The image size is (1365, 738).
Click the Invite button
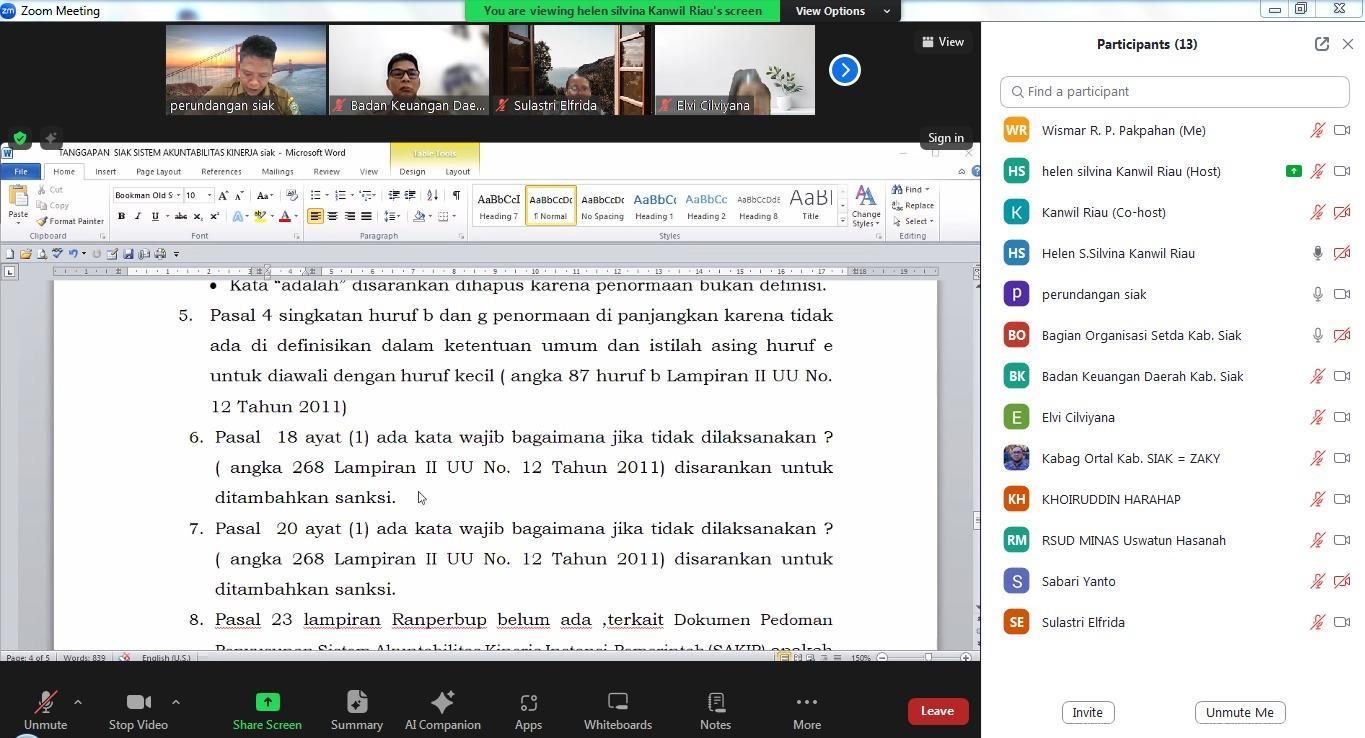(1087, 712)
